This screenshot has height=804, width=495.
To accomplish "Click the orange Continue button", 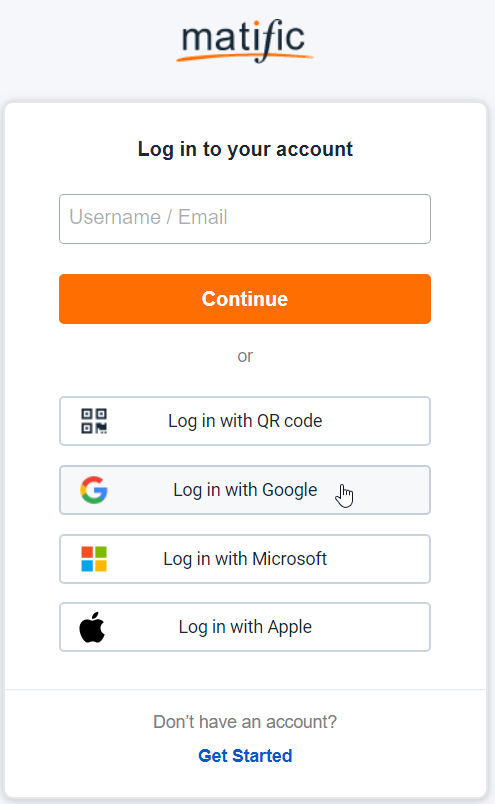I will [x=245, y=299].
